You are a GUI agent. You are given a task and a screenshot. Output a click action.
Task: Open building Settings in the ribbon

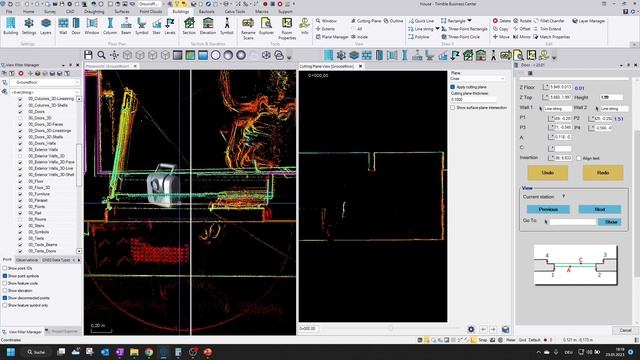click(x=29, y=26)
